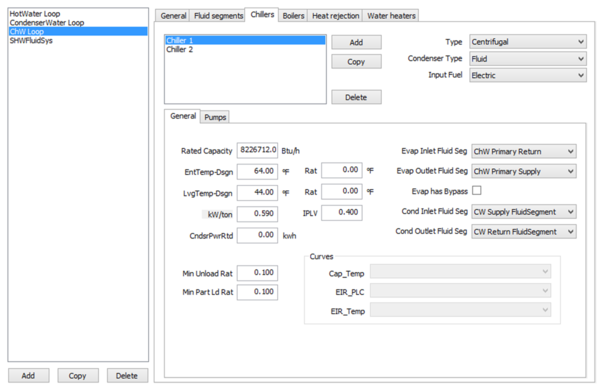602x384 pixels.
Task: Switch to the chiller General sub-tab
Action: pos(183,116)
